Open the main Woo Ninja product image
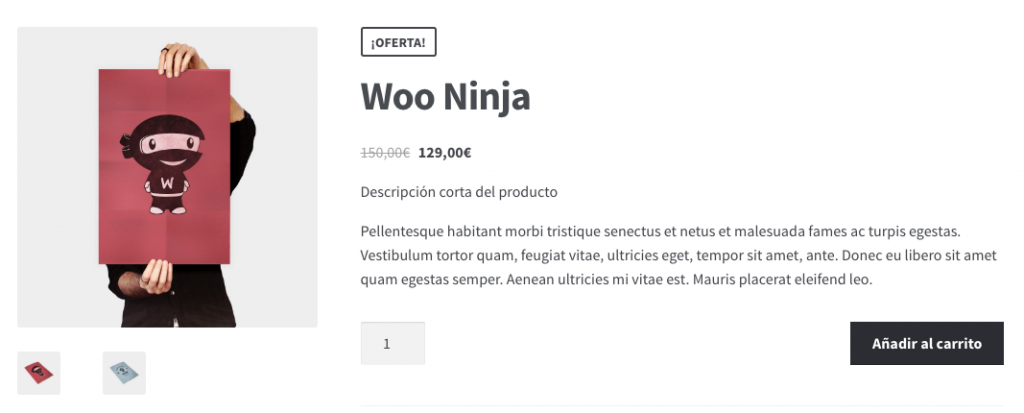The height and width of the screenshot is (413, 1024). tap(167, 177)
